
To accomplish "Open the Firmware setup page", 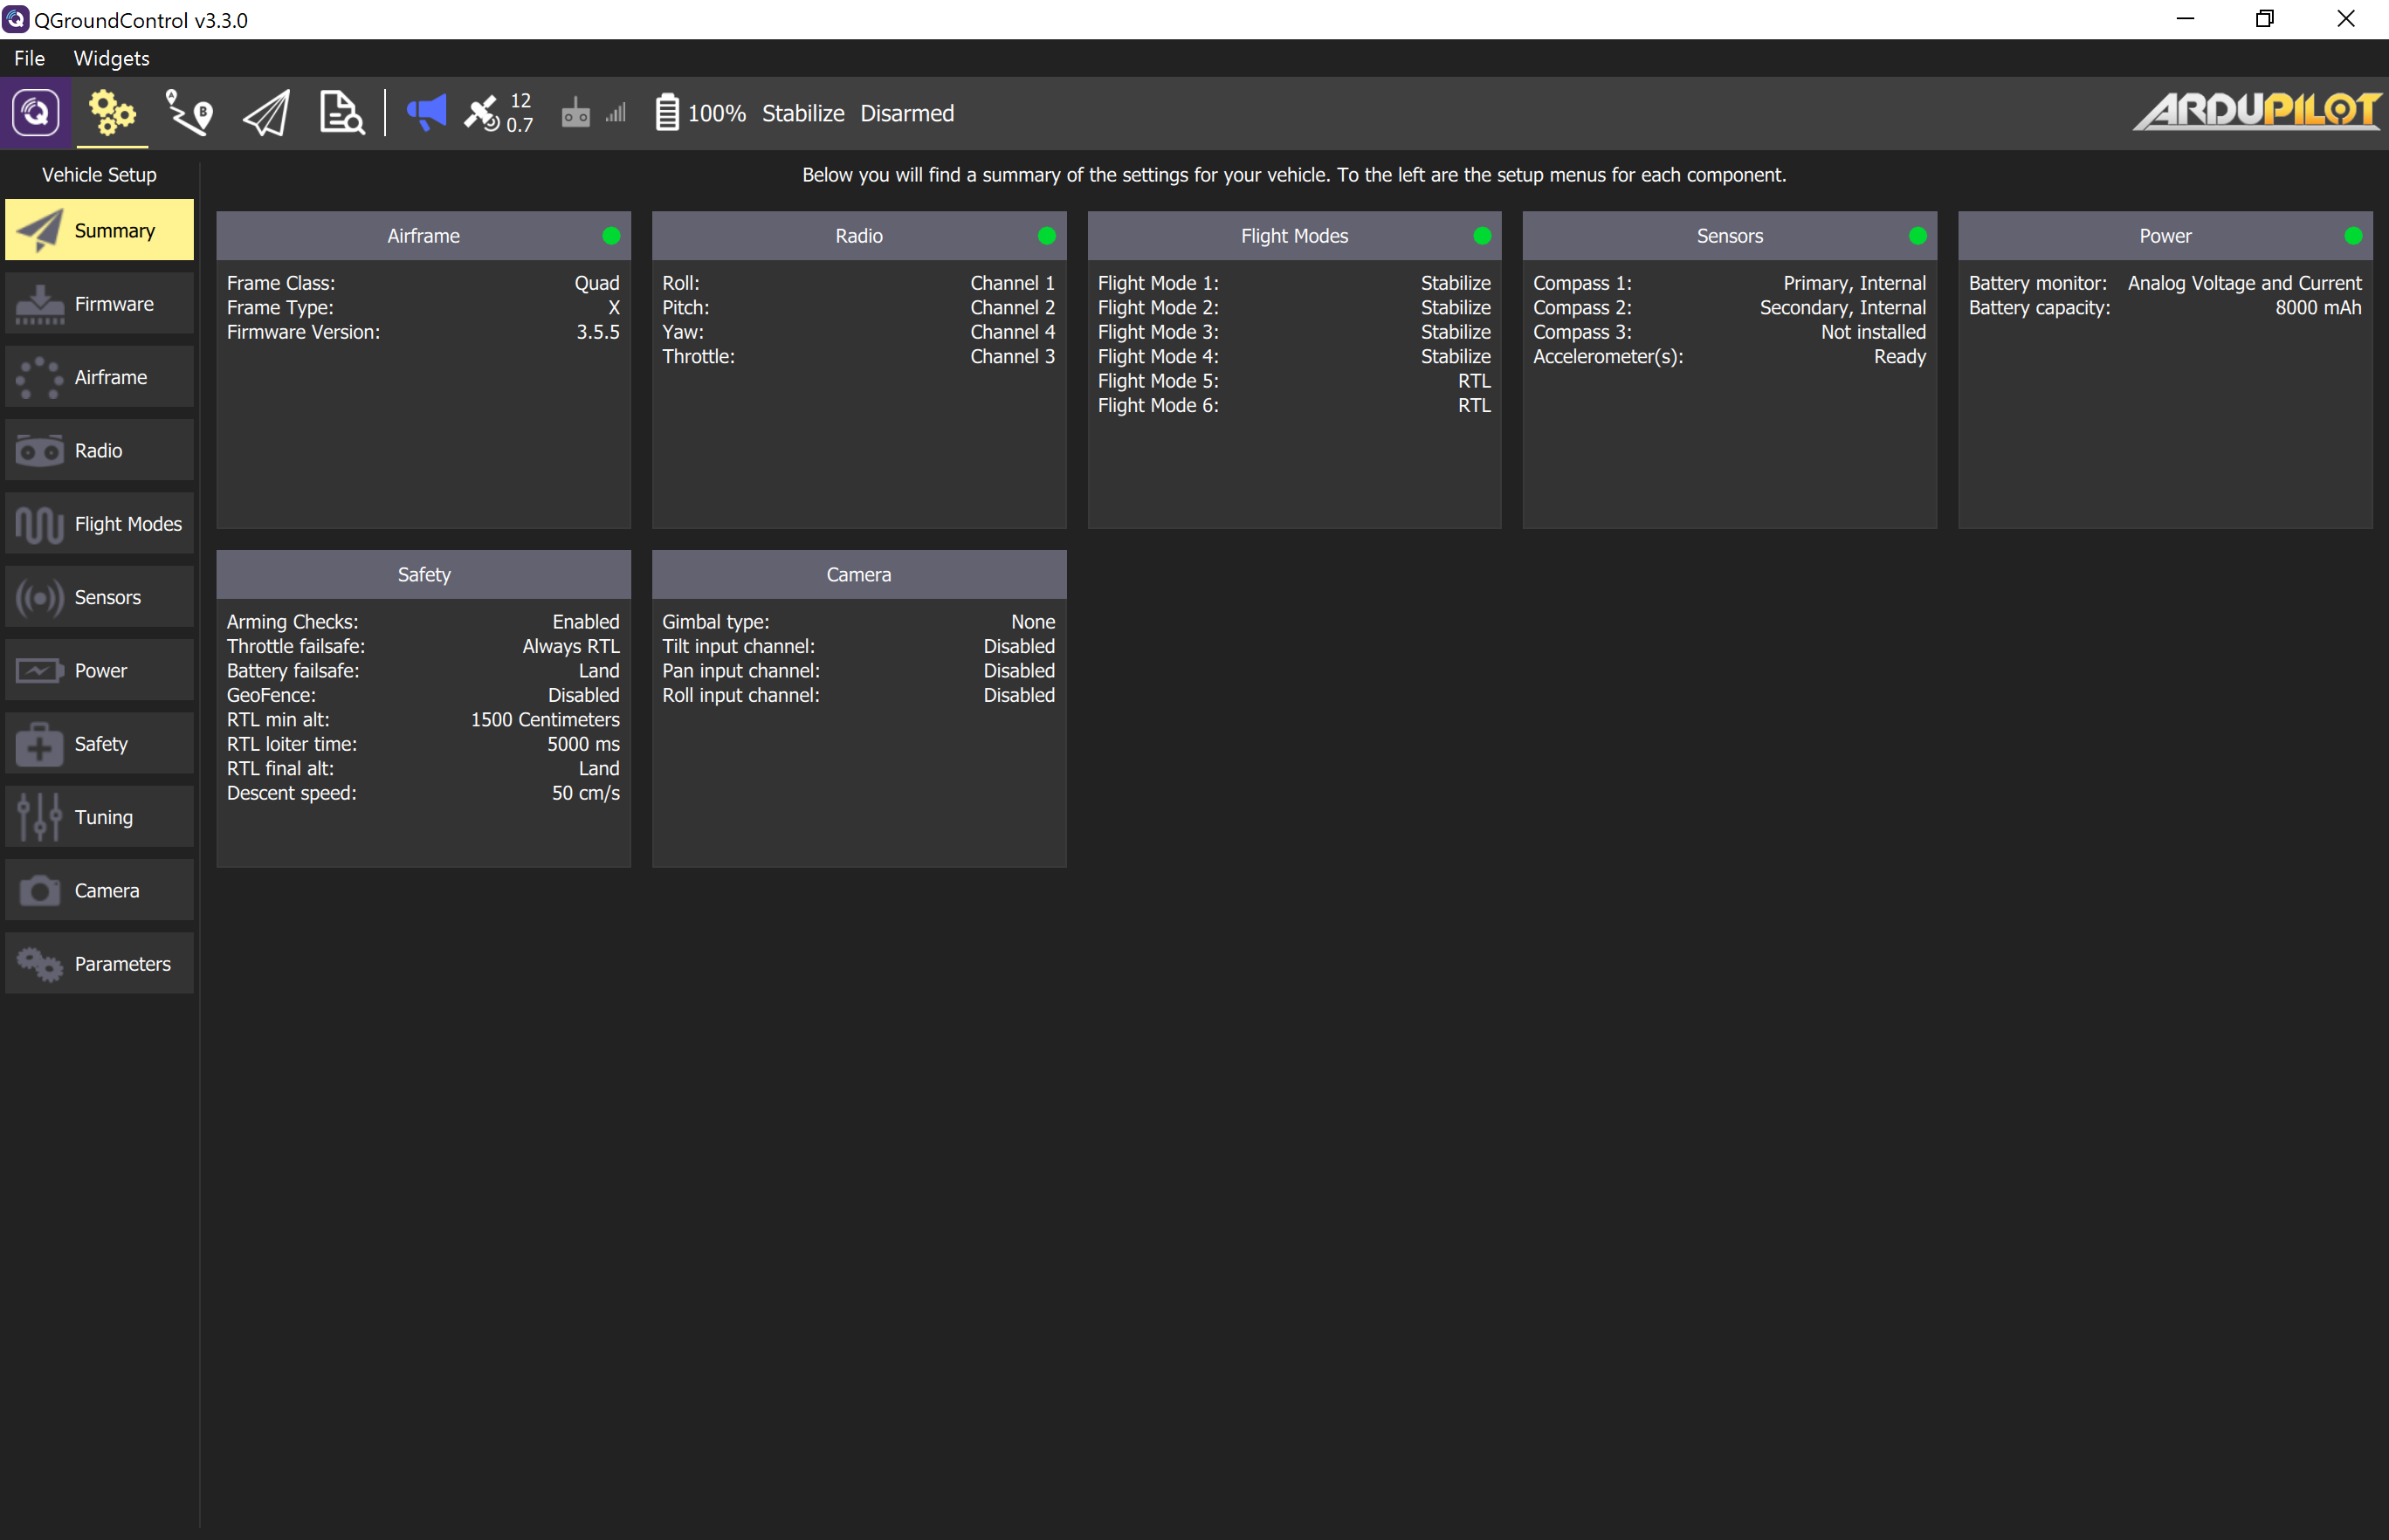I will [x=99, y=303].
